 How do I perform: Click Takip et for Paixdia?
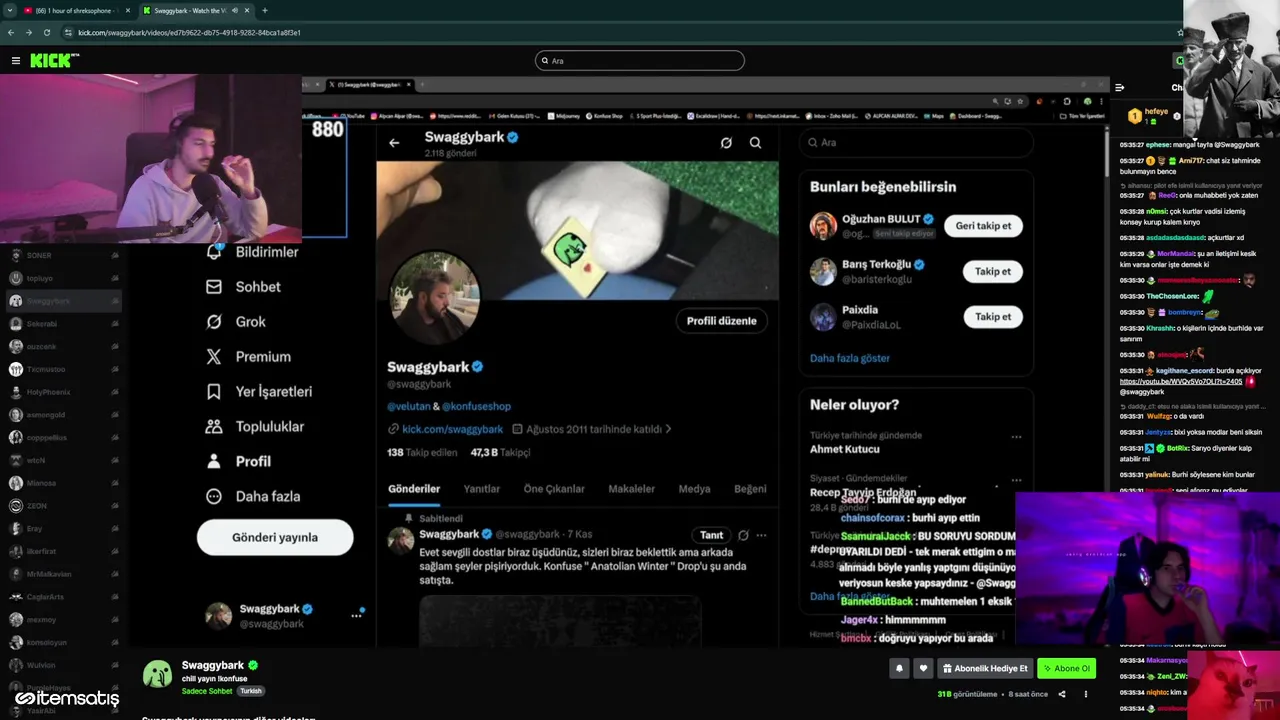pyautogui.click(x=993, y=316)
